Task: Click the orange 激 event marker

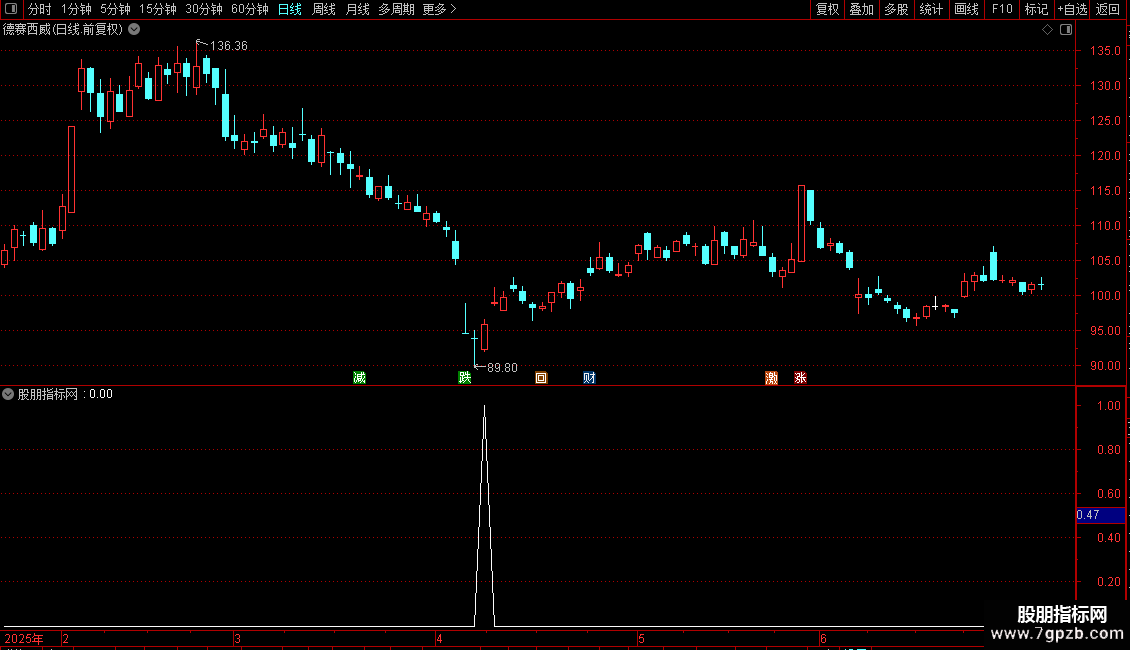Action: [x=772, y=378]
